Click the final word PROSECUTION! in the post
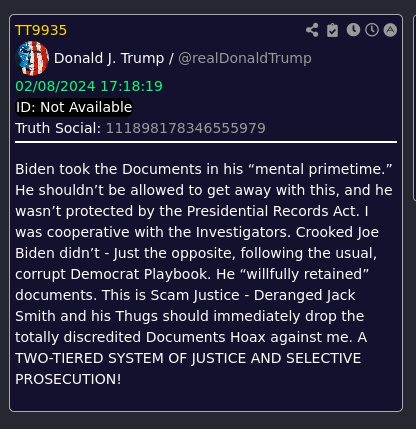The width and height of the screenshot is (416, 429). pos(68,379)
